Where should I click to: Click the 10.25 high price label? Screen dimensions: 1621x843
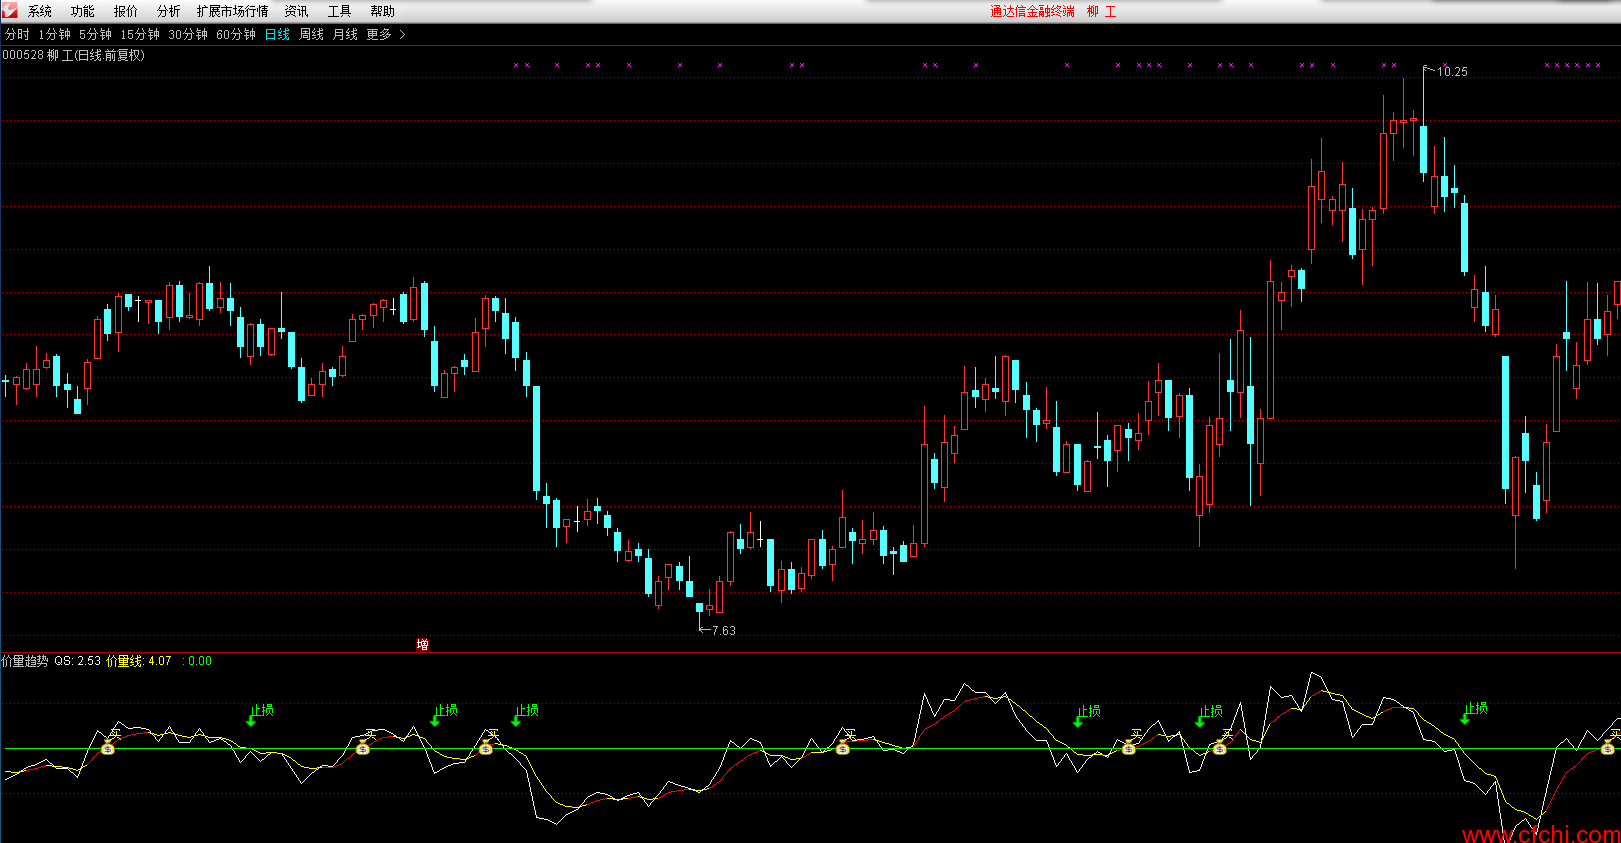1452,72
